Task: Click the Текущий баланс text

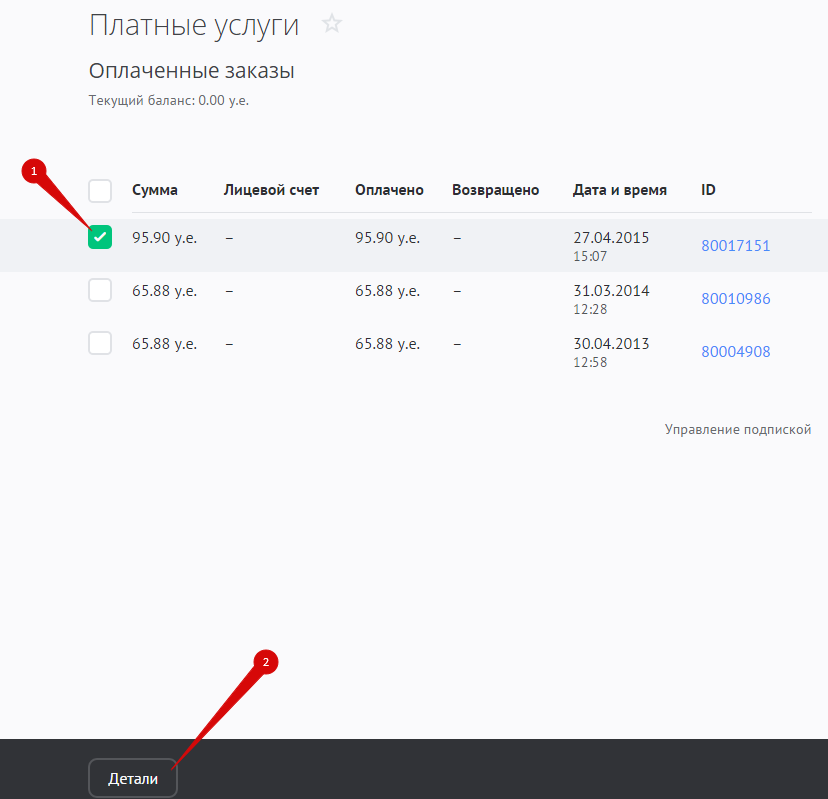Action: pyautogui.click(x=166, y=101)
